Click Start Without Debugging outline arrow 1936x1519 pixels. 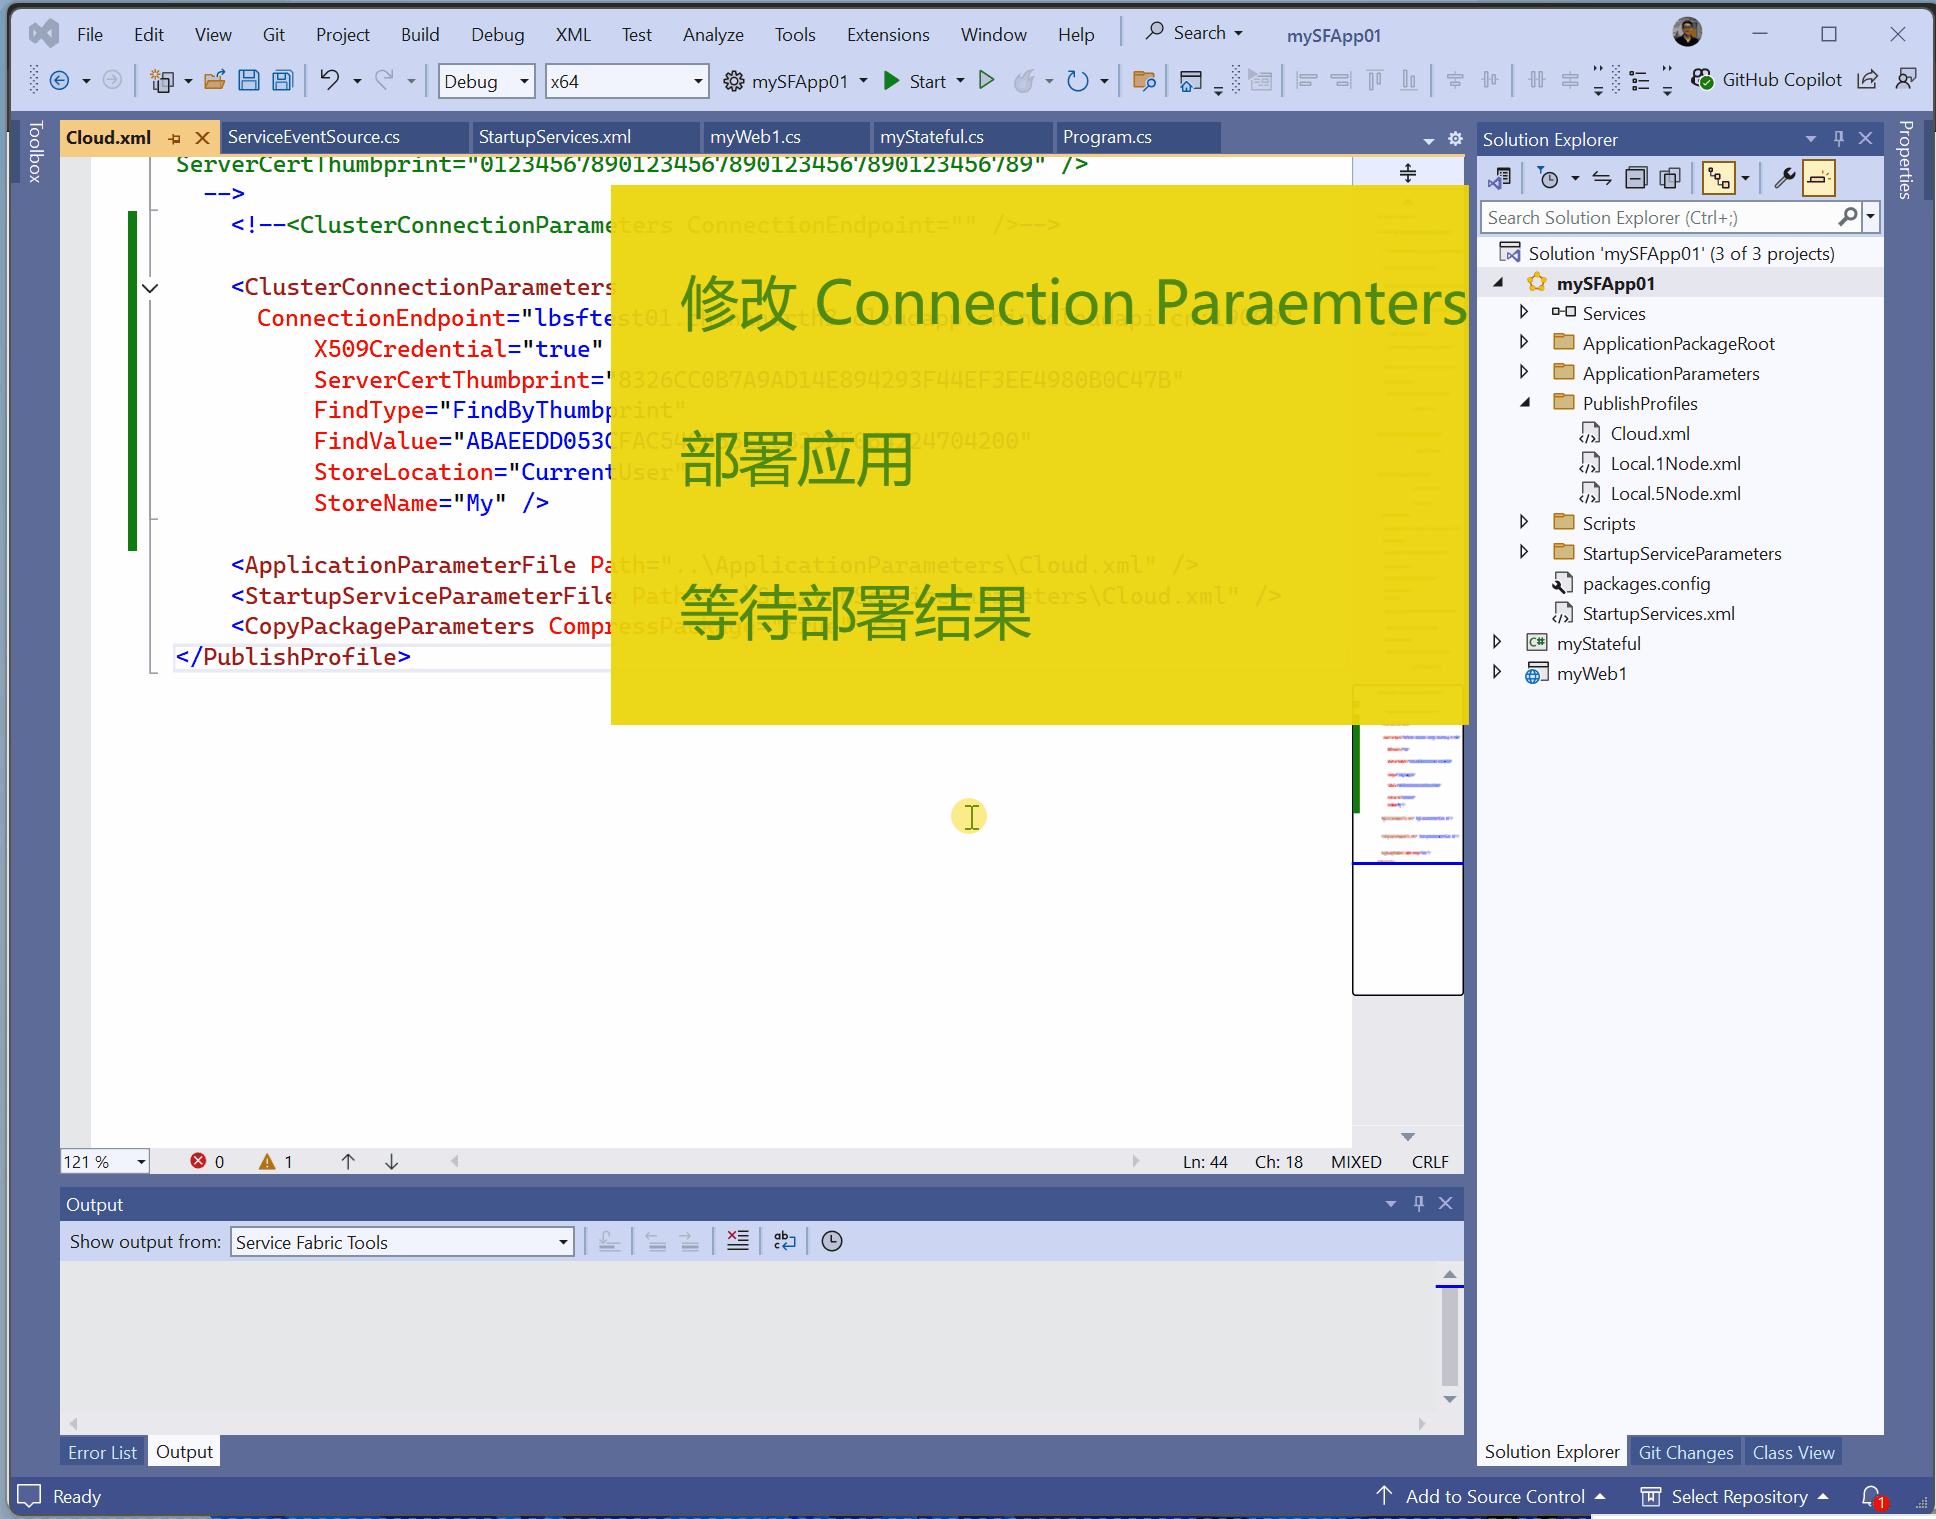(986, 81)
